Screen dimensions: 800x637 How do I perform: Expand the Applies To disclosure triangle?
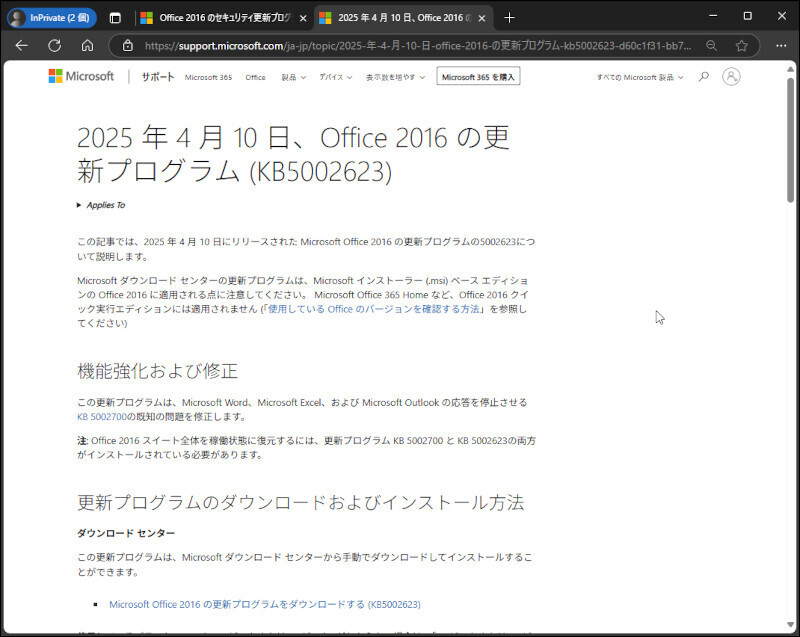(79, 205)
